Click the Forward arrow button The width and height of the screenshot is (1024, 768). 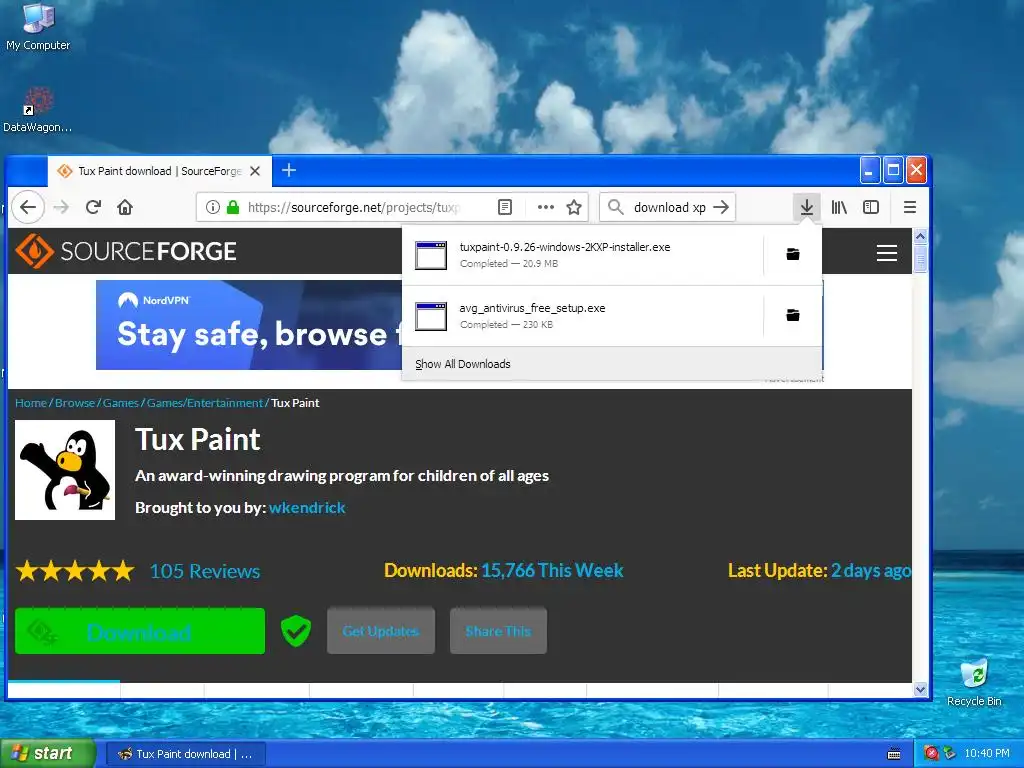pos(61,207)
